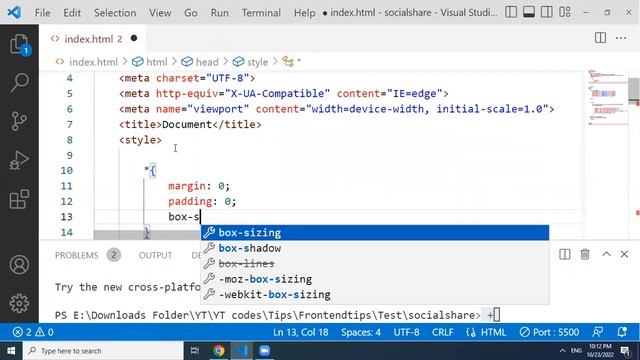Click head element in the breadcrumb

200,62
